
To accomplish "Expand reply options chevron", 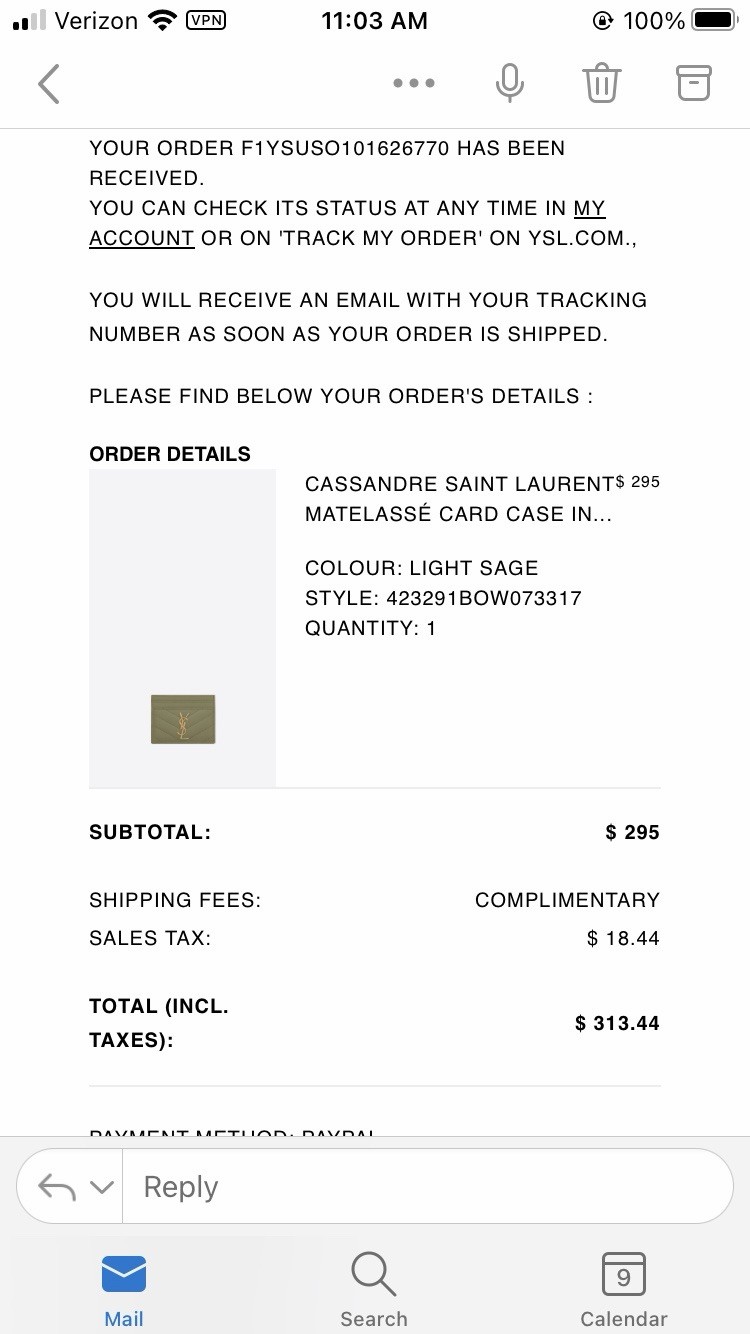I will [x=101, y=1188].
